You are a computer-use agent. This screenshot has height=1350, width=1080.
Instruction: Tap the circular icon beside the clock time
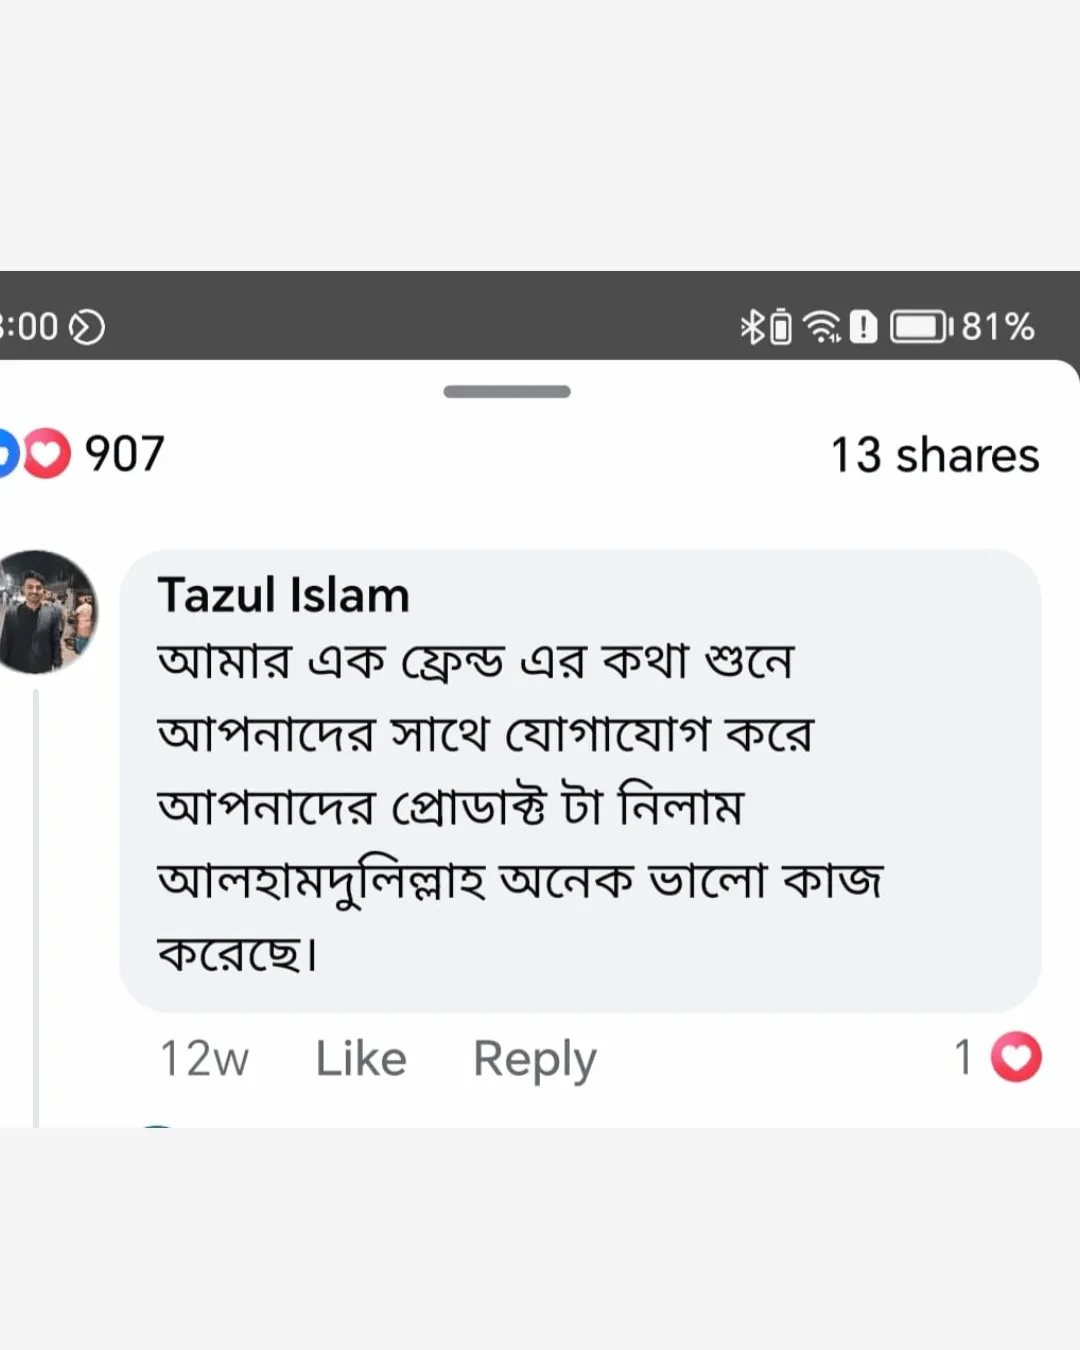click(x=88, y=327)
